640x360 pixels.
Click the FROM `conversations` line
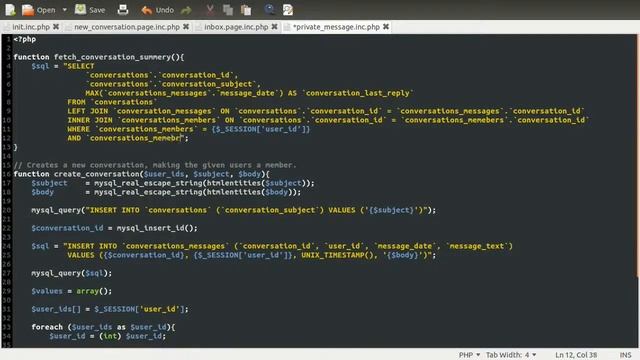coord(112,102)
